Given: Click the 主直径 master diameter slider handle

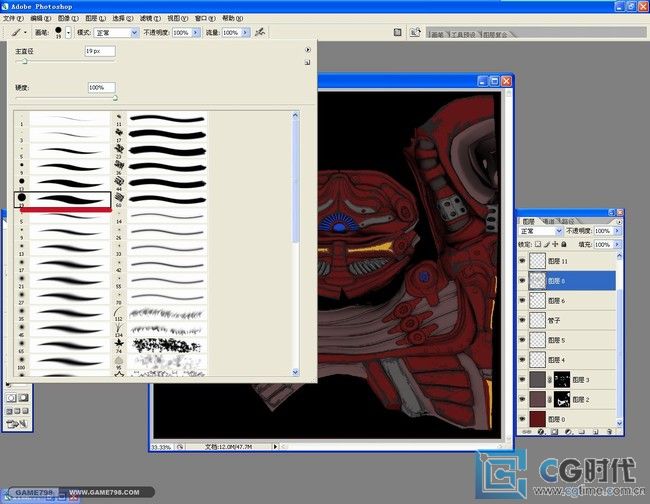Looking at the screenshot, I should pyautogui.click(x=24, y=61).
